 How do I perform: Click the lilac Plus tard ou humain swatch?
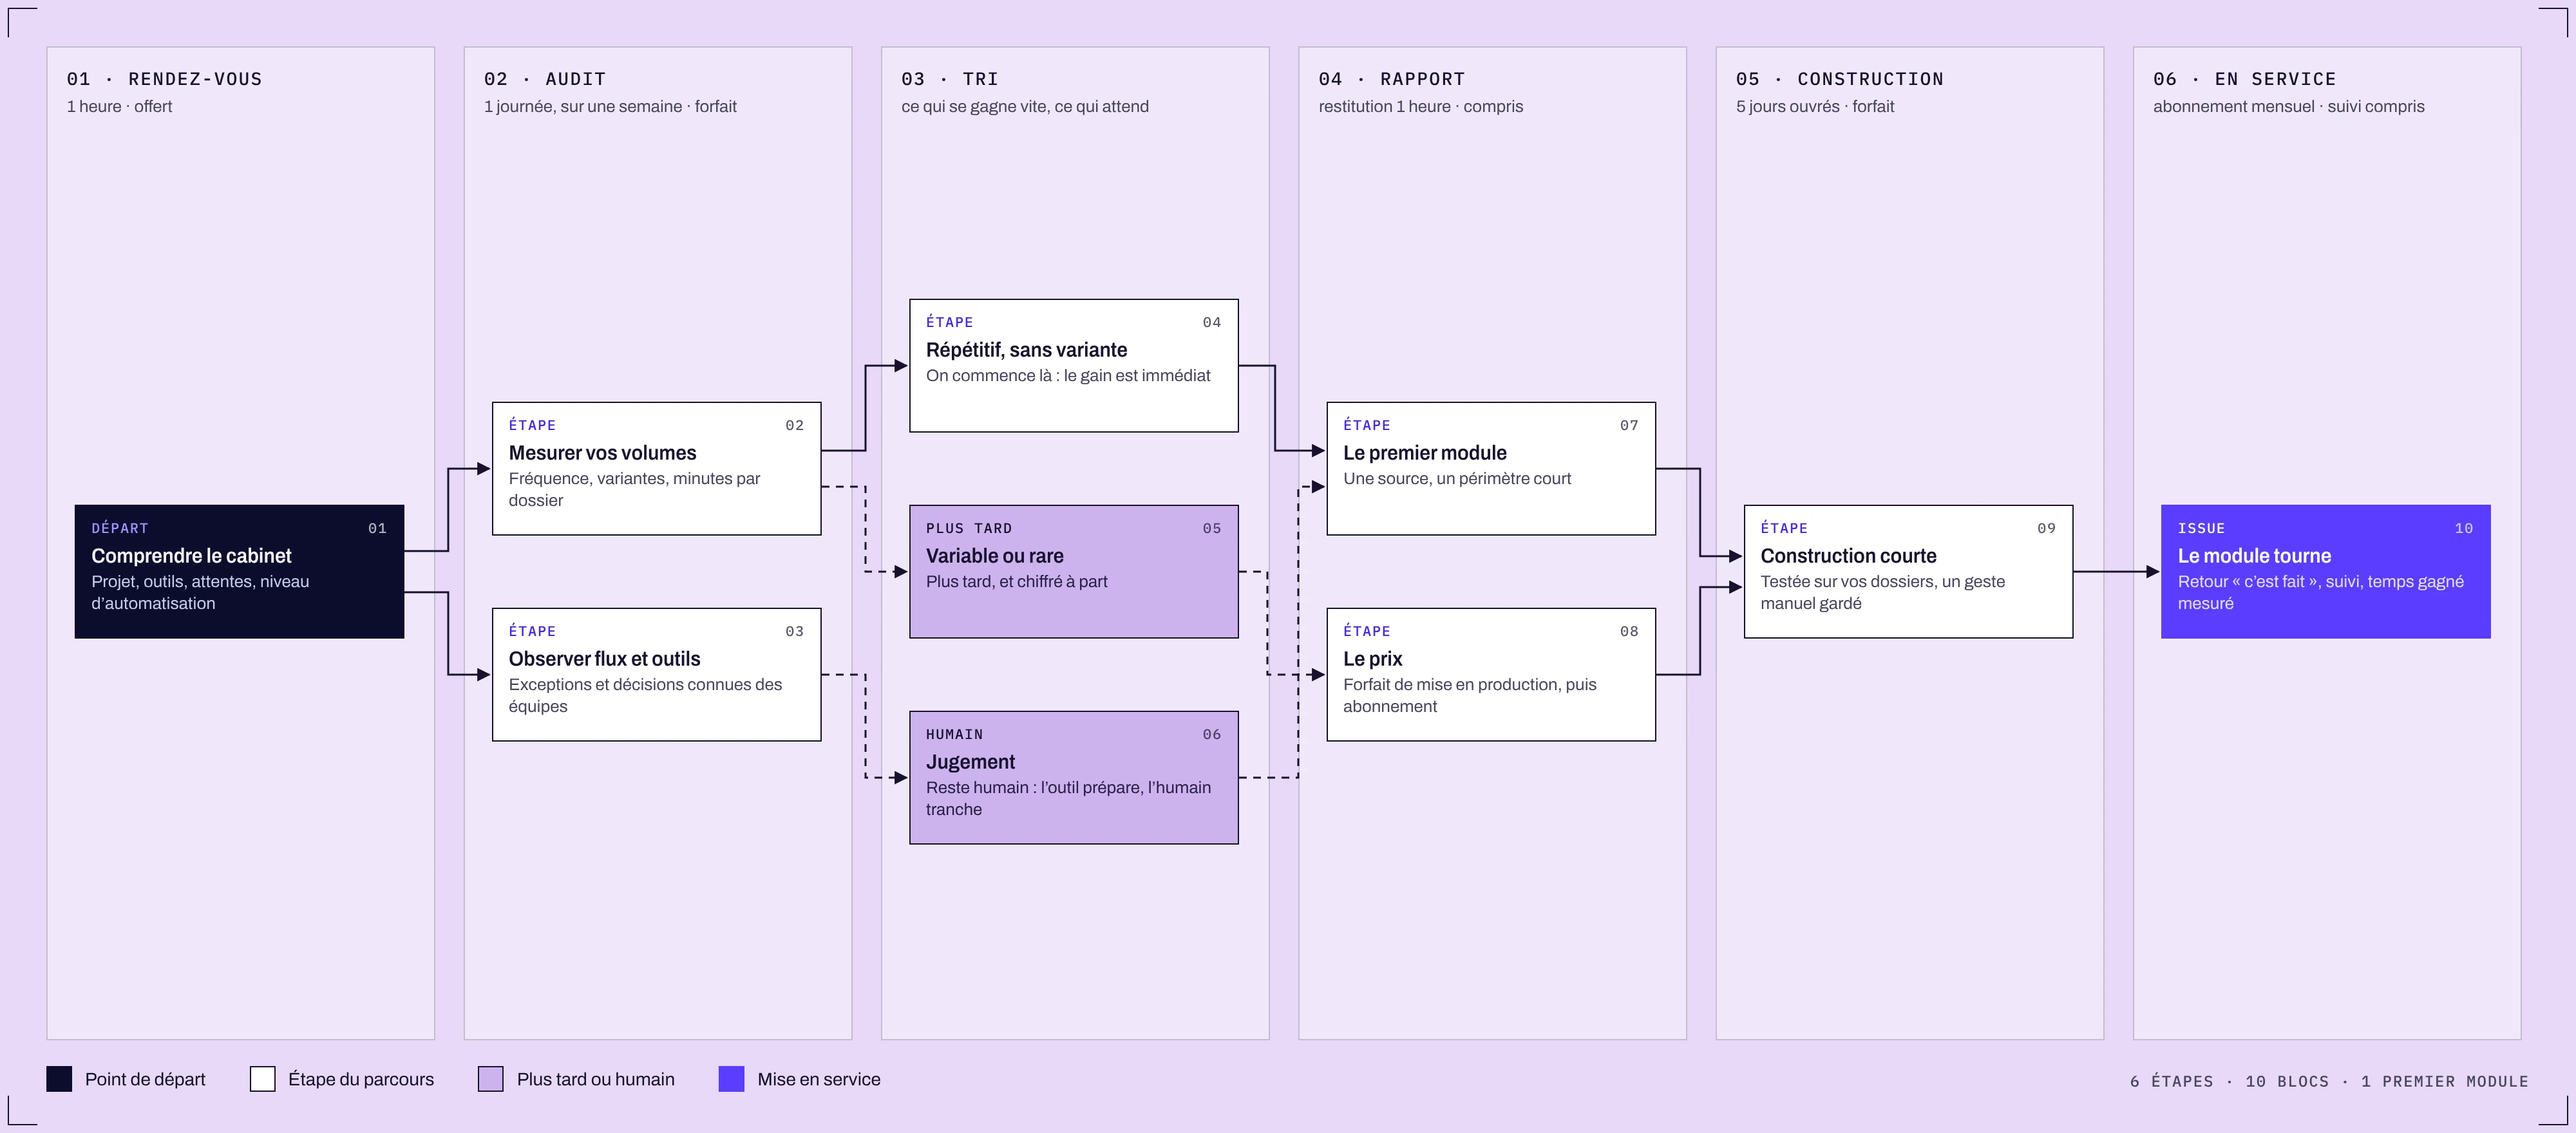(491, 1079)
